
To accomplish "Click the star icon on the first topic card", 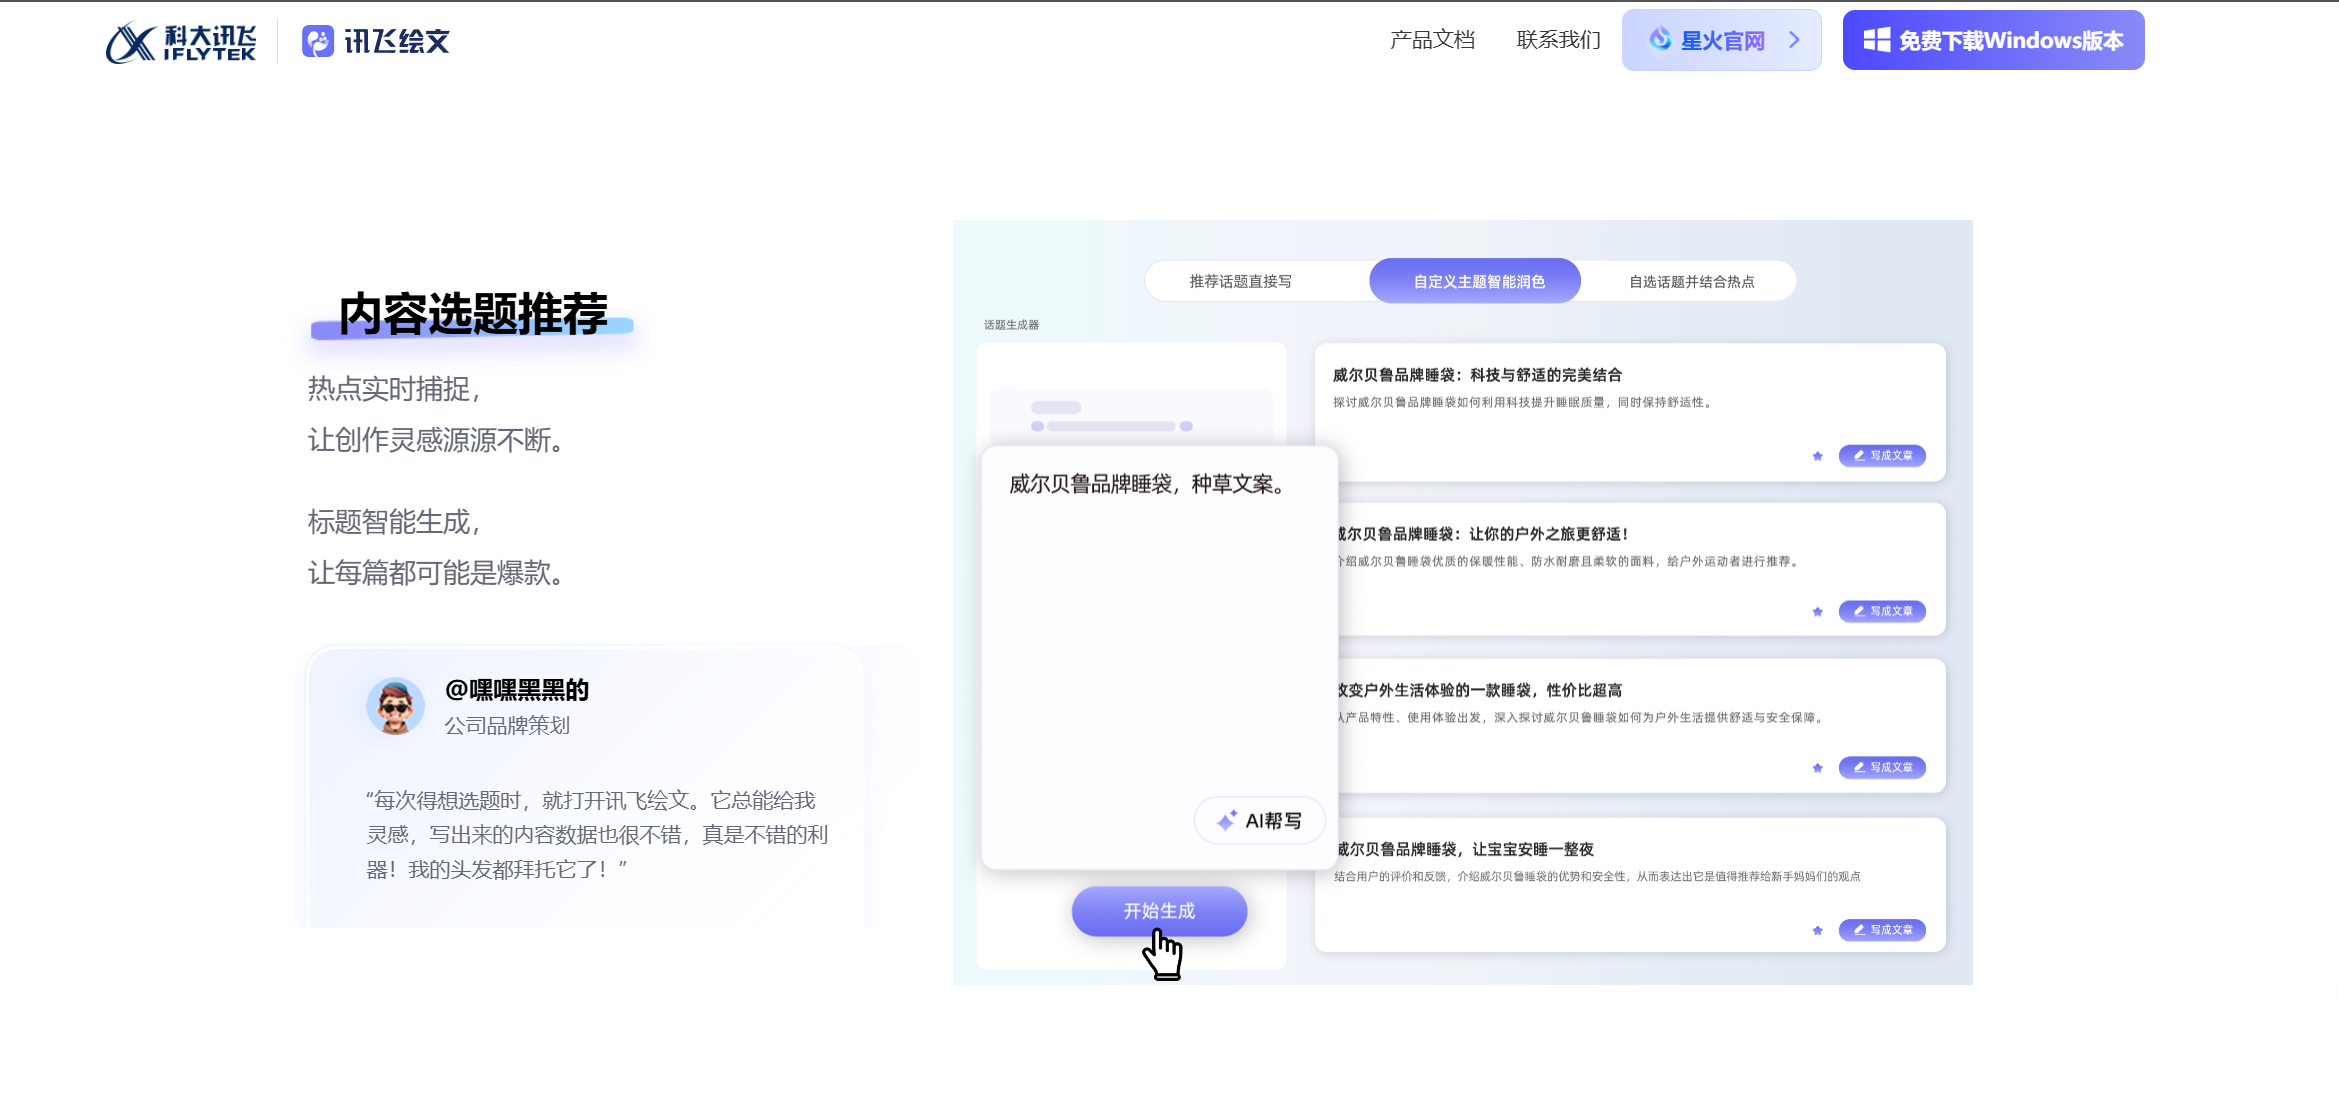I will [1817, 456].
